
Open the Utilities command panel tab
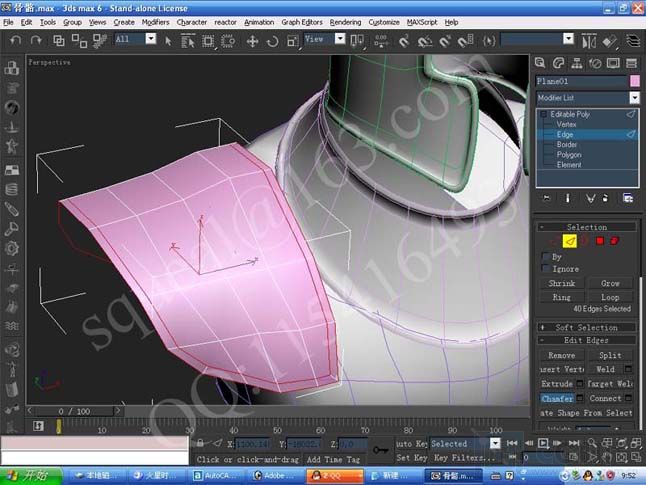point(631,63)
